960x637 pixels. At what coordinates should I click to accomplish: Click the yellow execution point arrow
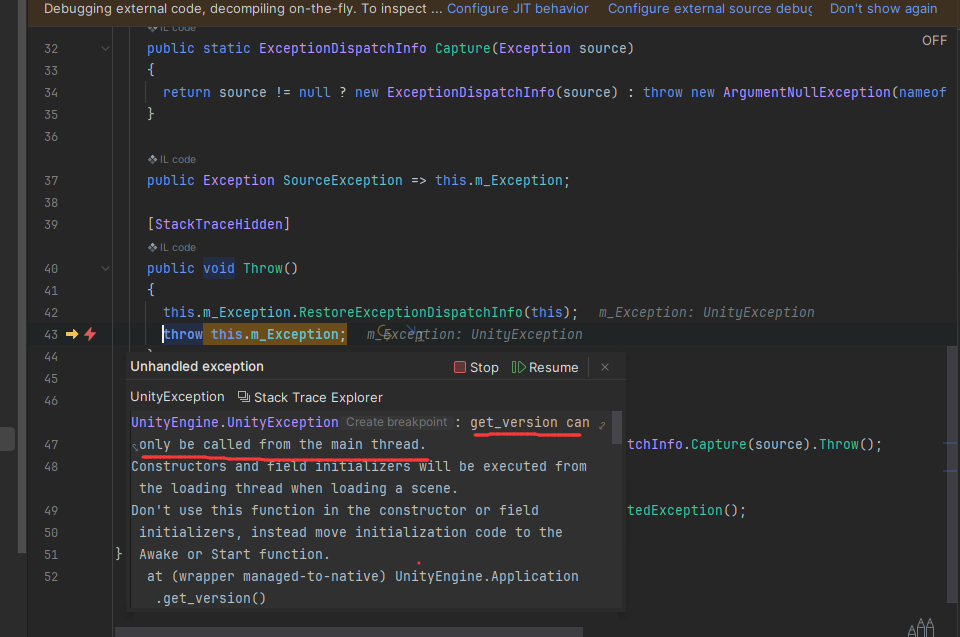pyautogui.click(x=72, y=334)
